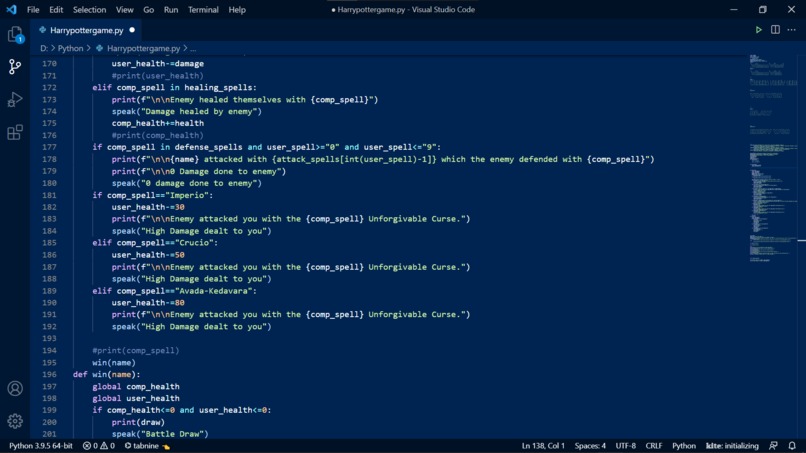This screenshot has height=453, width=806.
Task: Select language mode Python in status bar
Action: click(x=684, y=446)
